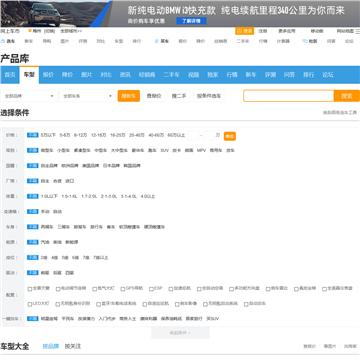Open the hamburger menu beside 网站地图

pos(358,31)
